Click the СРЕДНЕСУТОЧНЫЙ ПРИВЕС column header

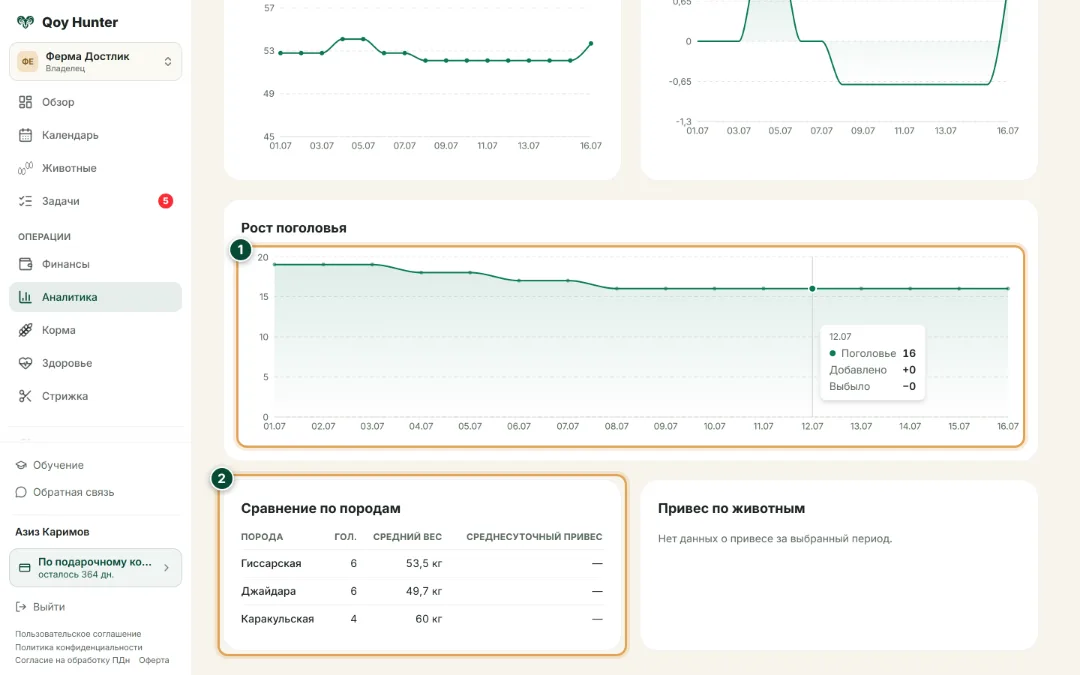click(x=534, y=537)
